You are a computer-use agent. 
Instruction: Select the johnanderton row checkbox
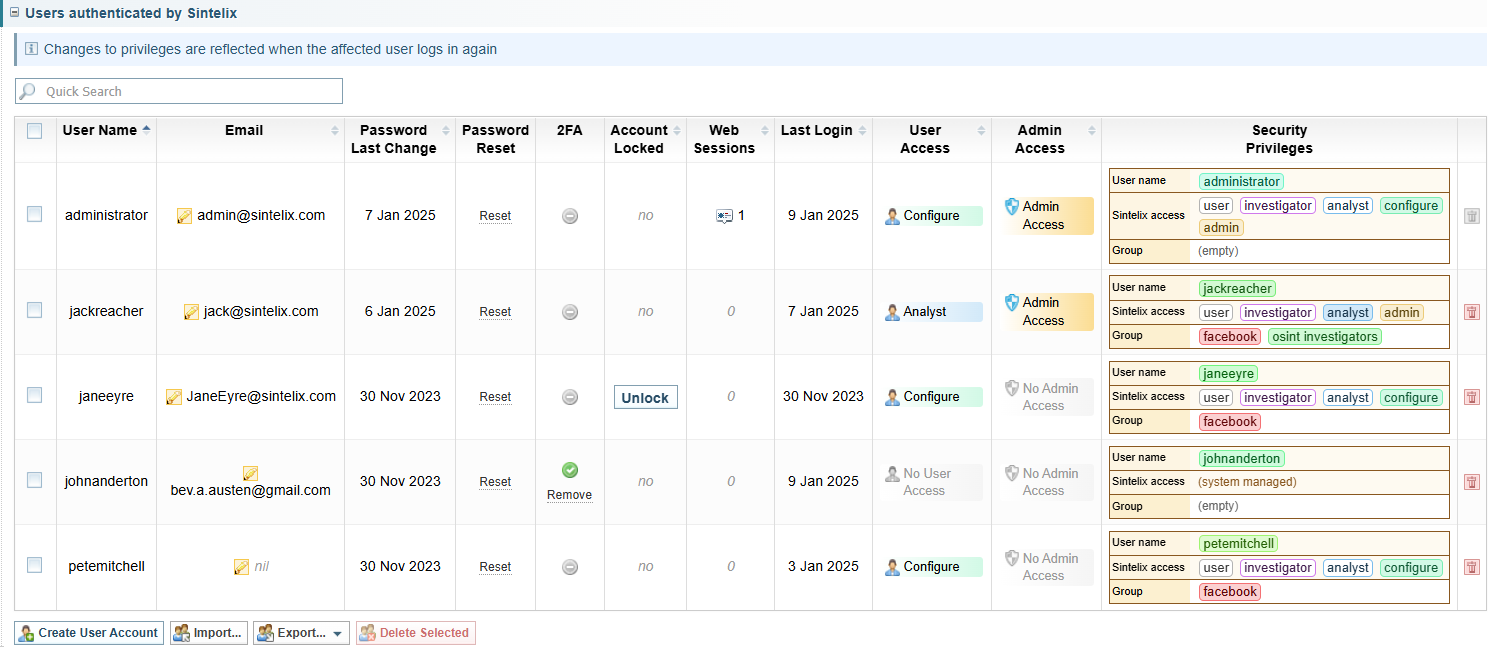pos(35,480)
